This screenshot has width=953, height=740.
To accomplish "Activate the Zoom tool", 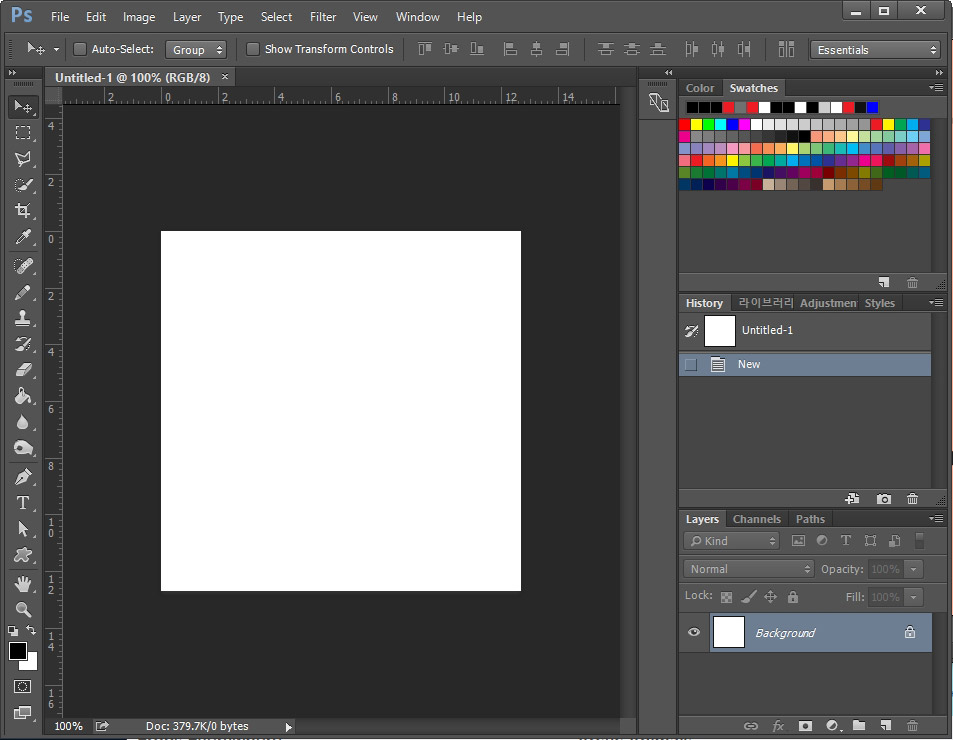I will tap(23, 610).
